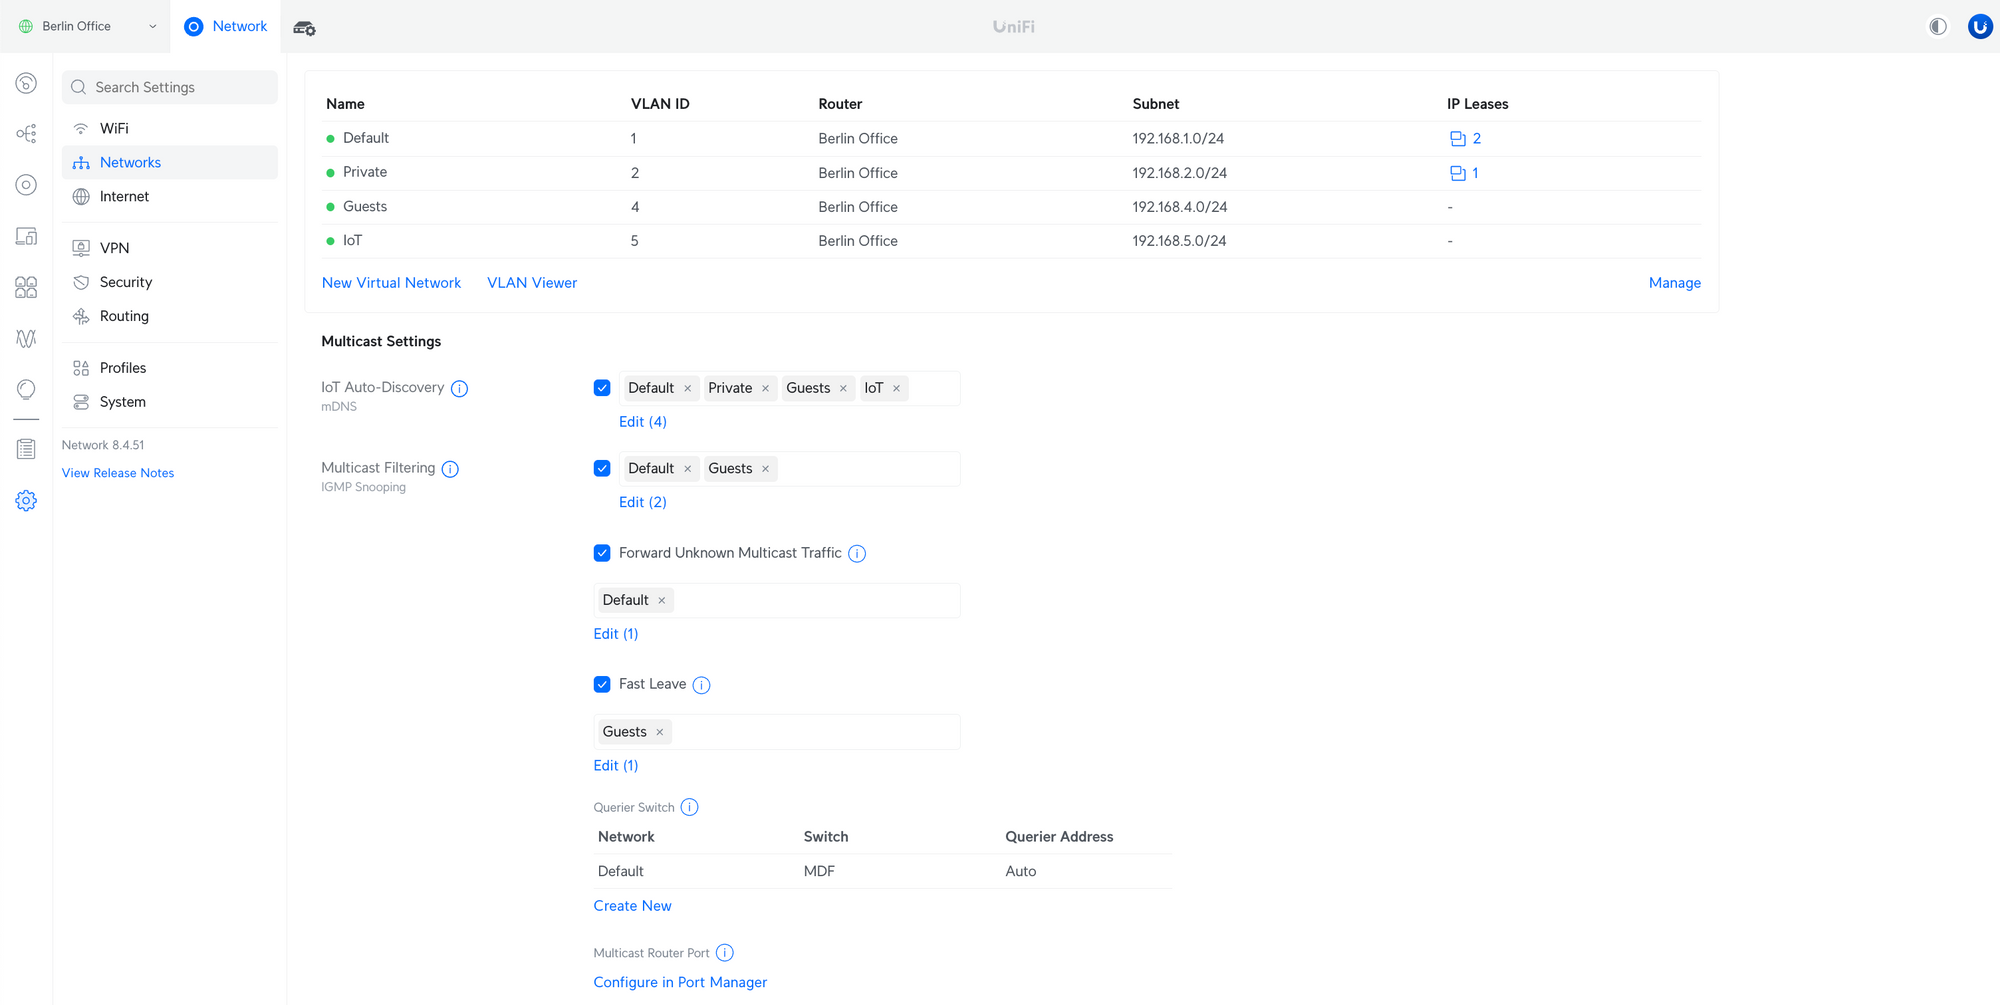The width and height of the screenshot is (2000, 1005).
Task: Click the UniFi Devices sidebar icon
Action: pyautogui.click(x=26, y=185)
